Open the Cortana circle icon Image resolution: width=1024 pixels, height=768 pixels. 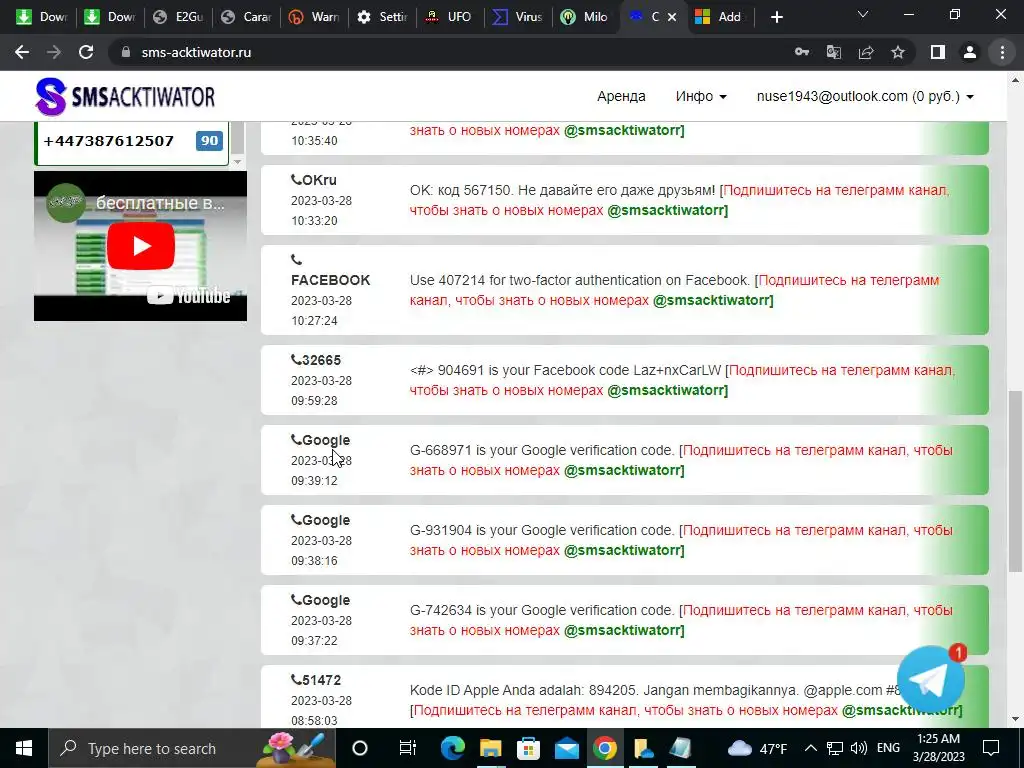(360, 748)
